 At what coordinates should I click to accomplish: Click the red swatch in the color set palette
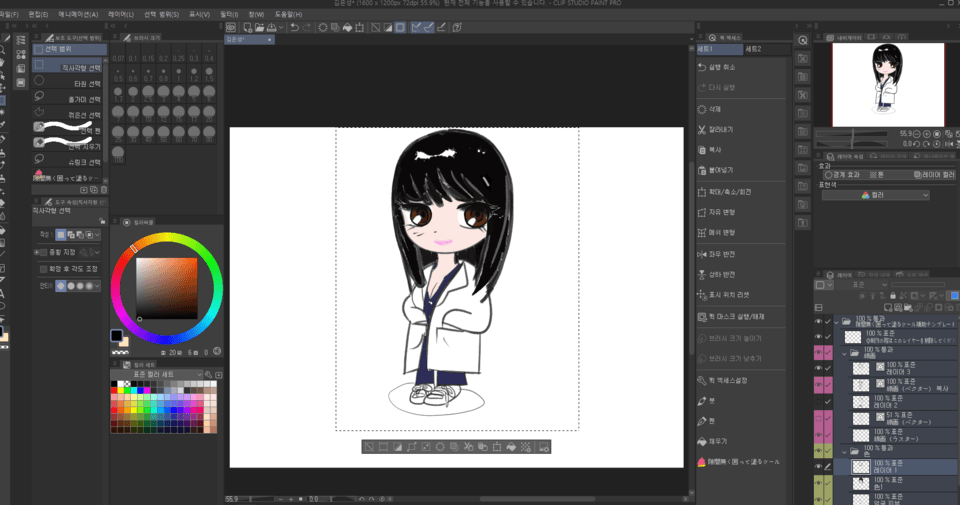[114, 390]
